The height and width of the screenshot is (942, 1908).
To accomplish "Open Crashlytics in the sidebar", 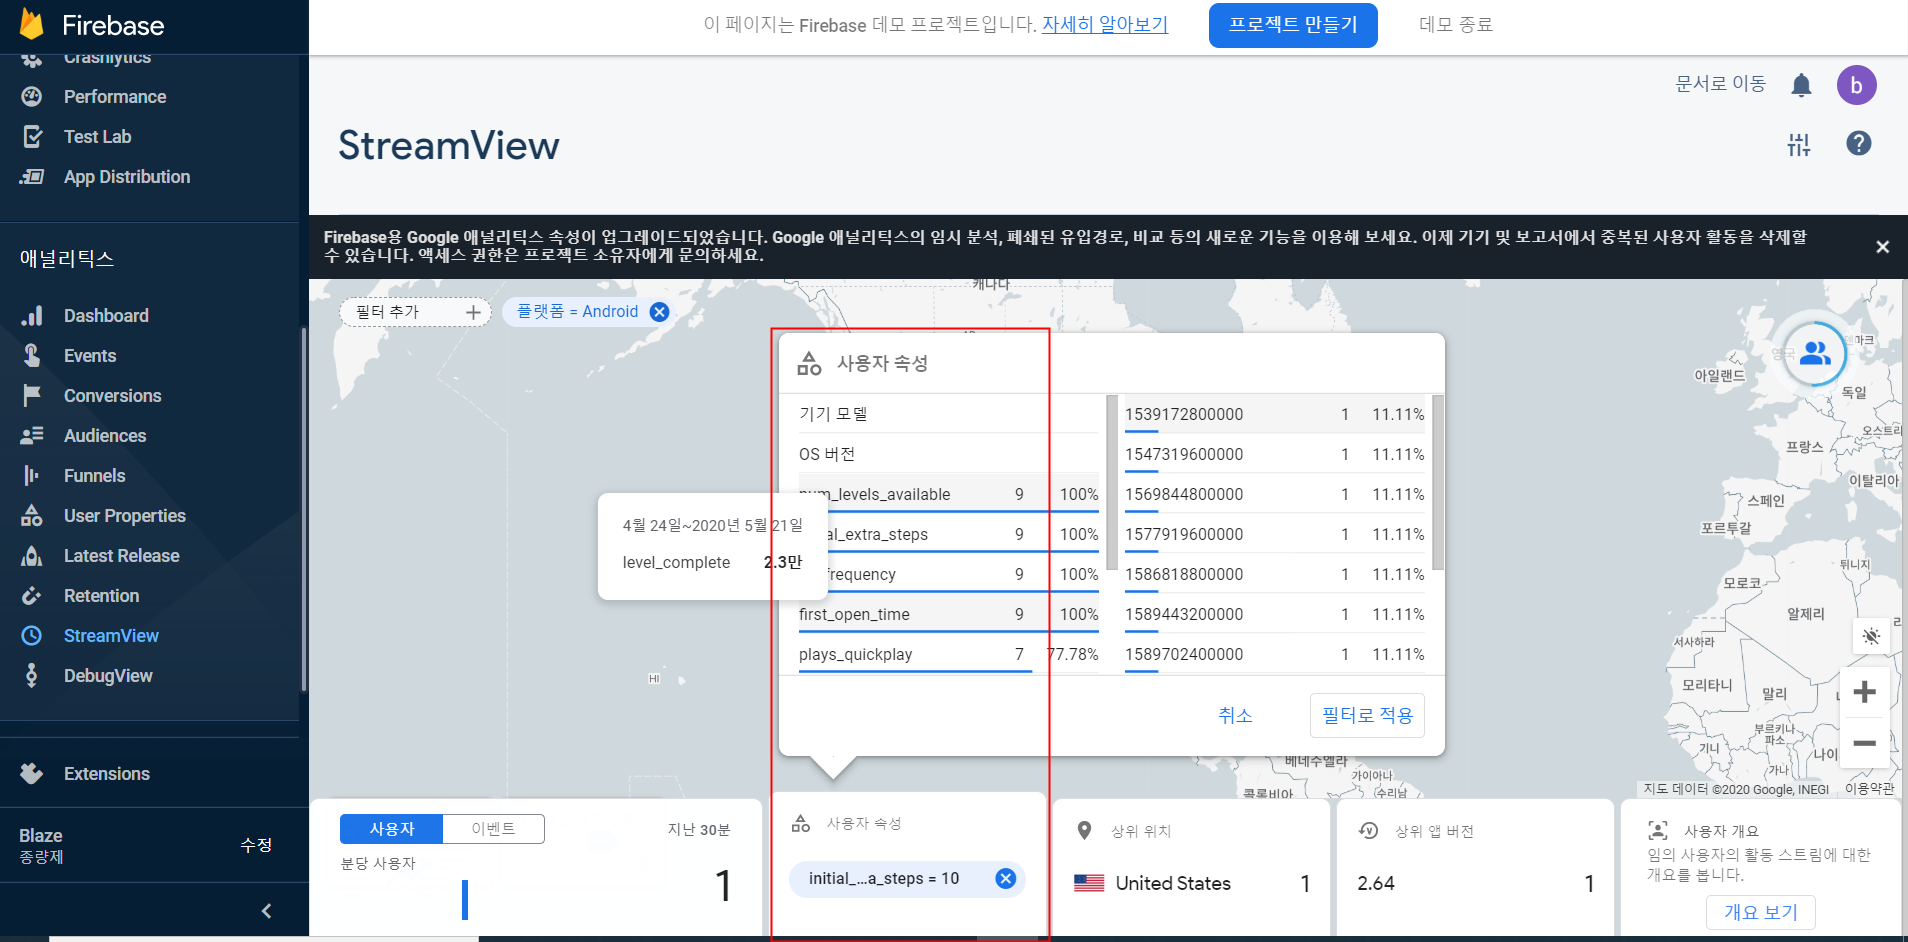I will (107, 60).
